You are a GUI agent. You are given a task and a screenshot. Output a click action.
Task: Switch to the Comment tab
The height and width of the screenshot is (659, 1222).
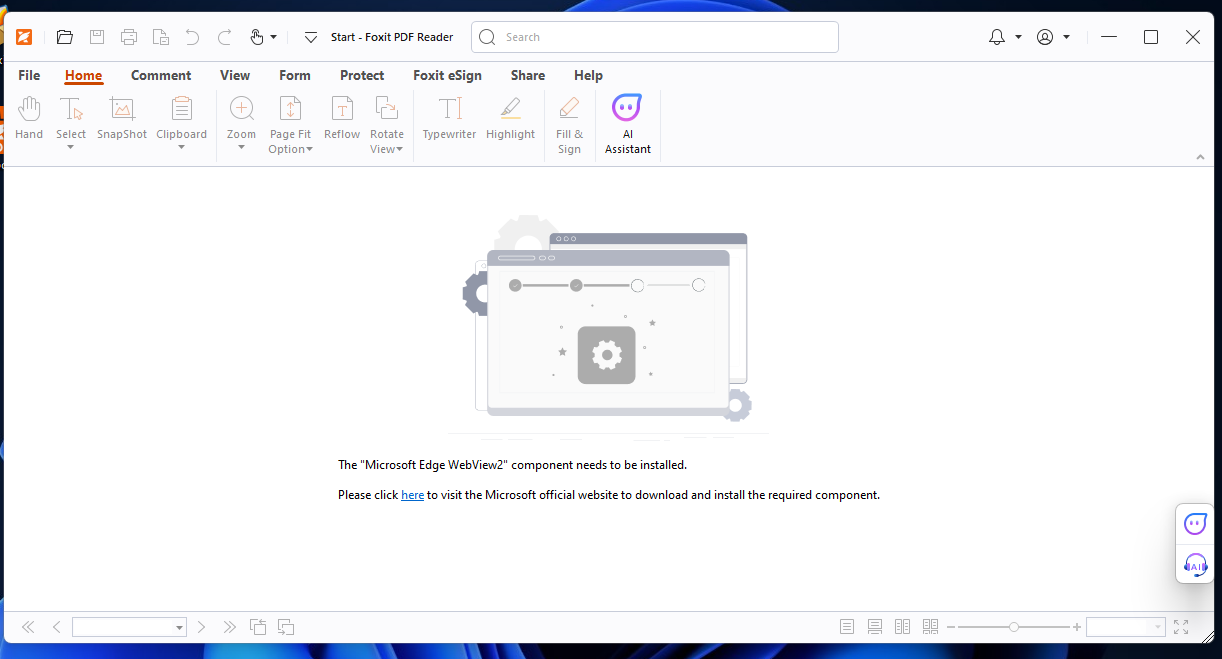point(161,75)
